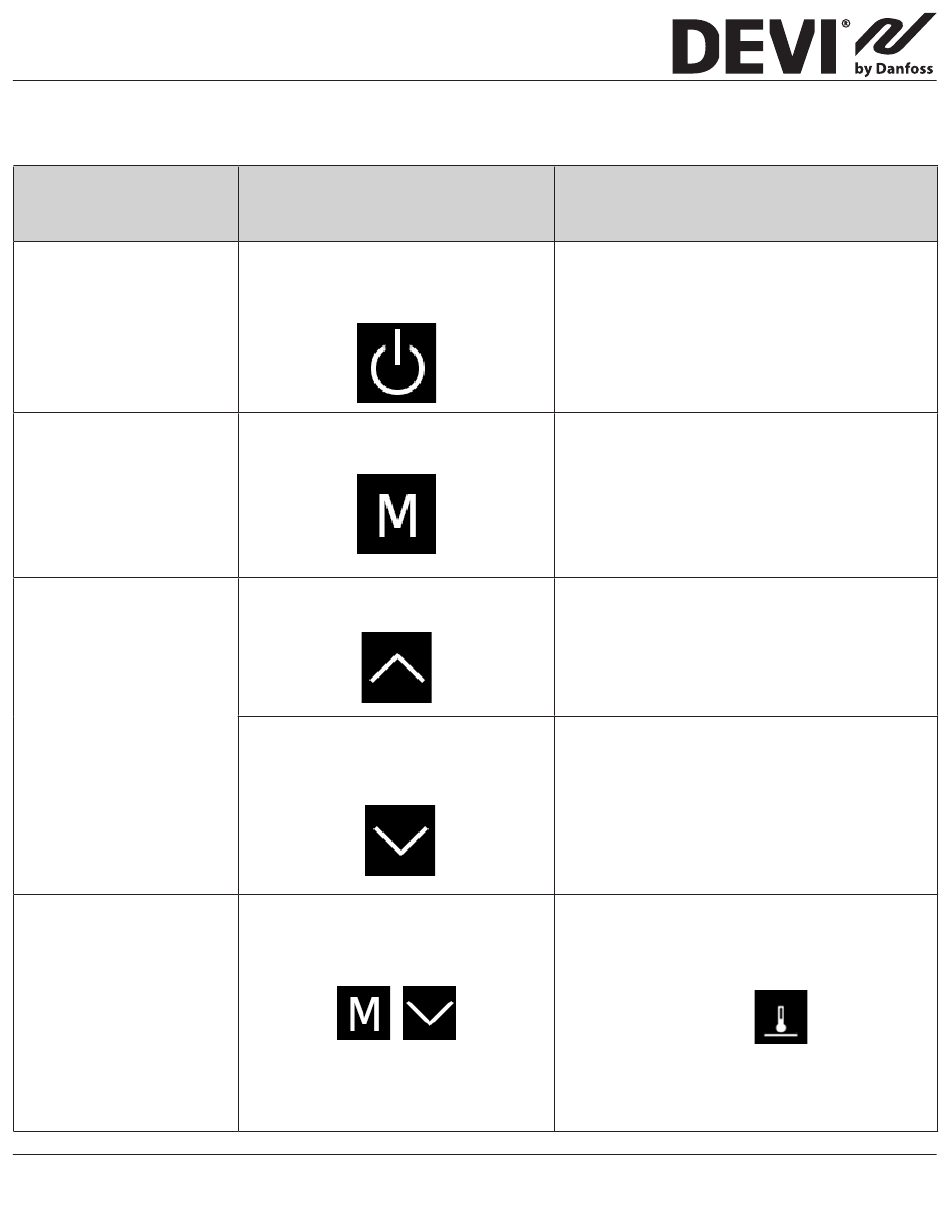Screen dimensions: 950x1213
Task: Select the gray header cell in last column
Action: tap(746, 203)
